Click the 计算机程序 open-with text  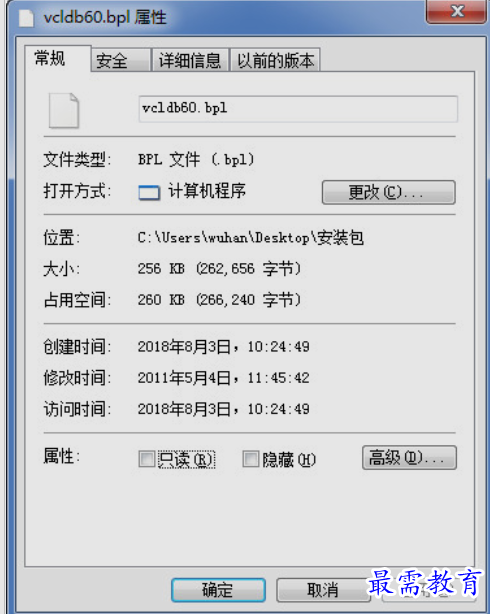click(x=207, y=191)
